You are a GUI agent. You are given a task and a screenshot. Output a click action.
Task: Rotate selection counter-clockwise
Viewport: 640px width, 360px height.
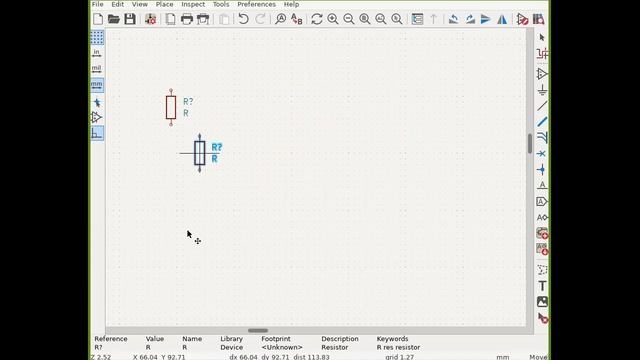pyautogui.click(x=453, y=19)
